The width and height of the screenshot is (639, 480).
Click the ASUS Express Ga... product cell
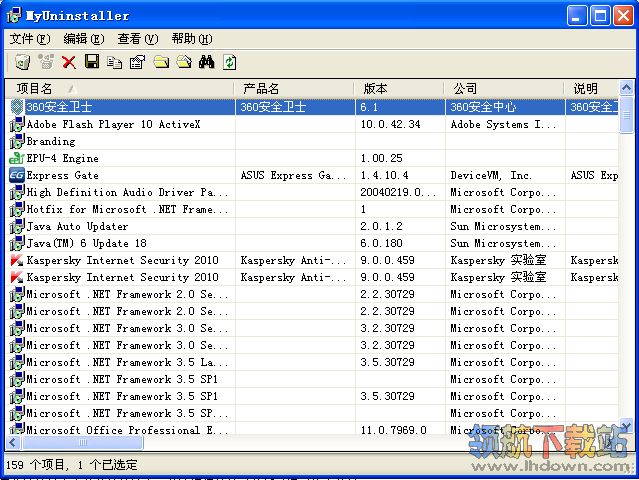[x=293, y=175]
